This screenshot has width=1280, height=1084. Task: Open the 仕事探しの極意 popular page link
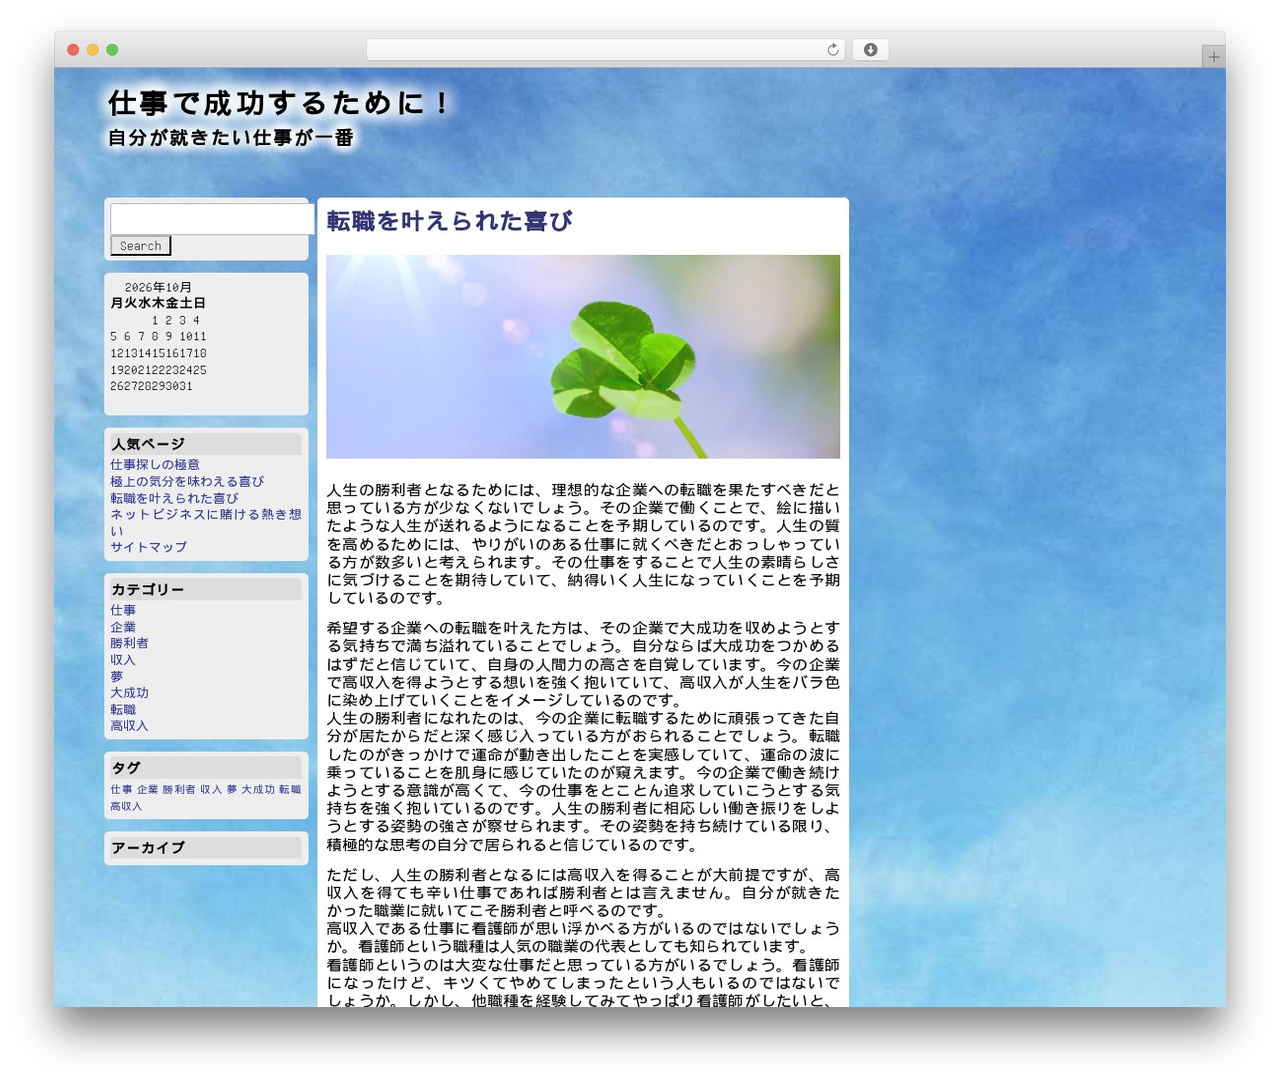(155, 465)
